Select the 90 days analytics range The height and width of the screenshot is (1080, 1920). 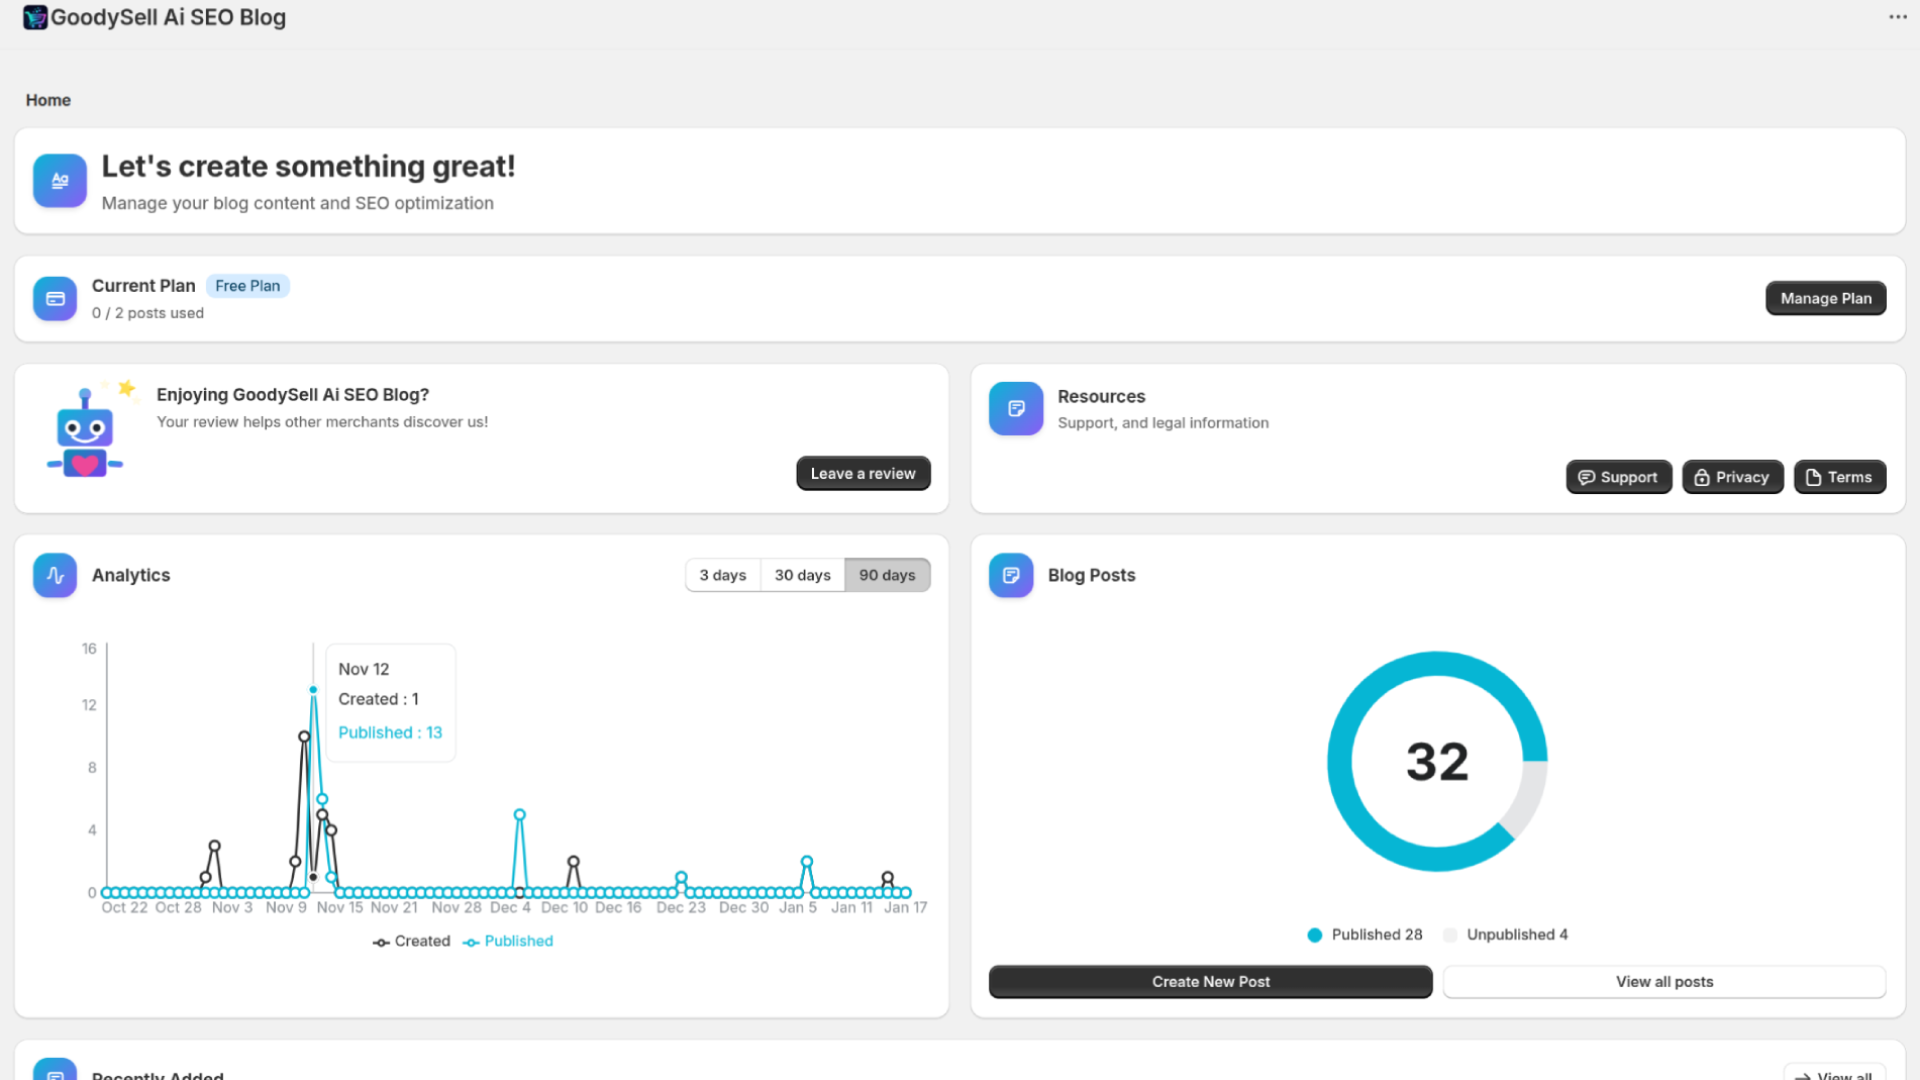(x=887, y=574)
